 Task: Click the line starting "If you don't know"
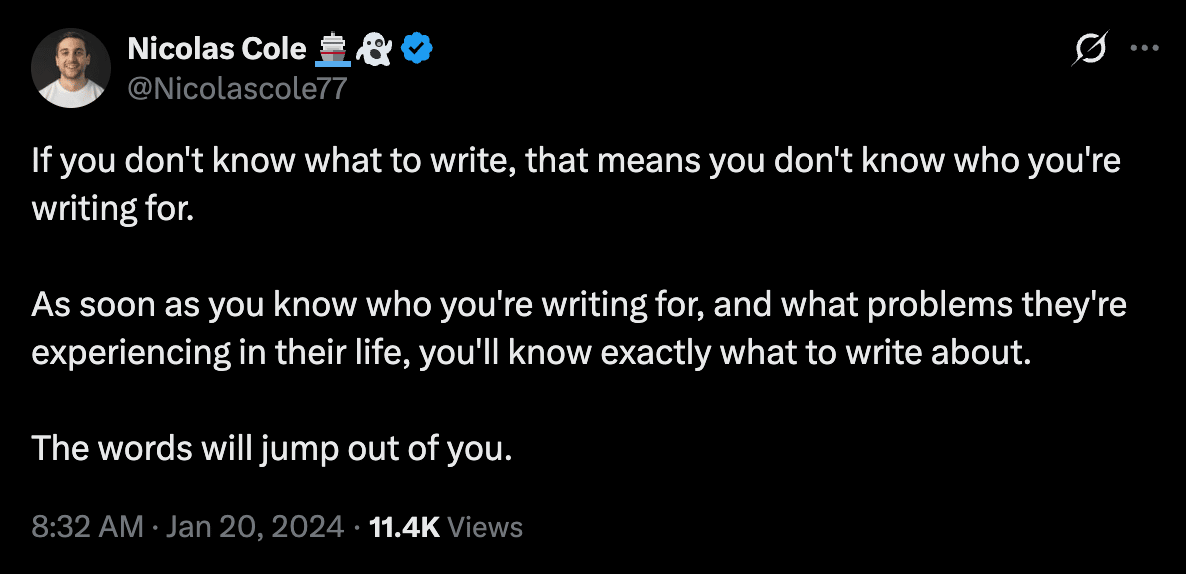(575, 161)
